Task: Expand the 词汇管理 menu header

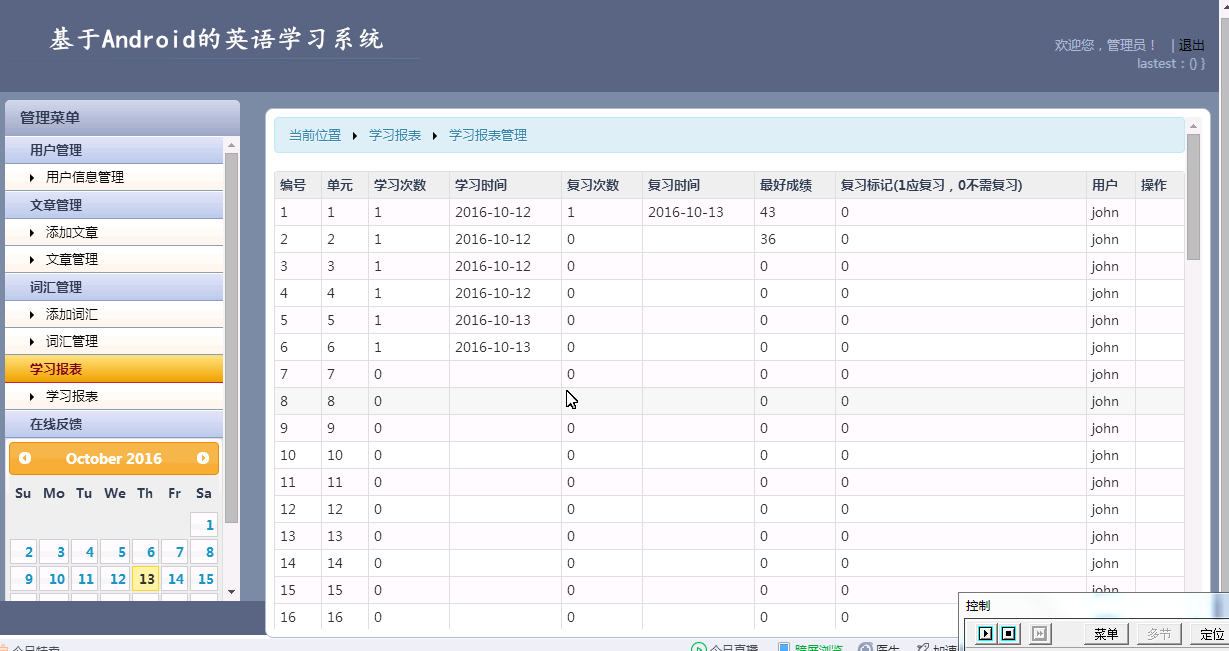Action: [115, 287]
